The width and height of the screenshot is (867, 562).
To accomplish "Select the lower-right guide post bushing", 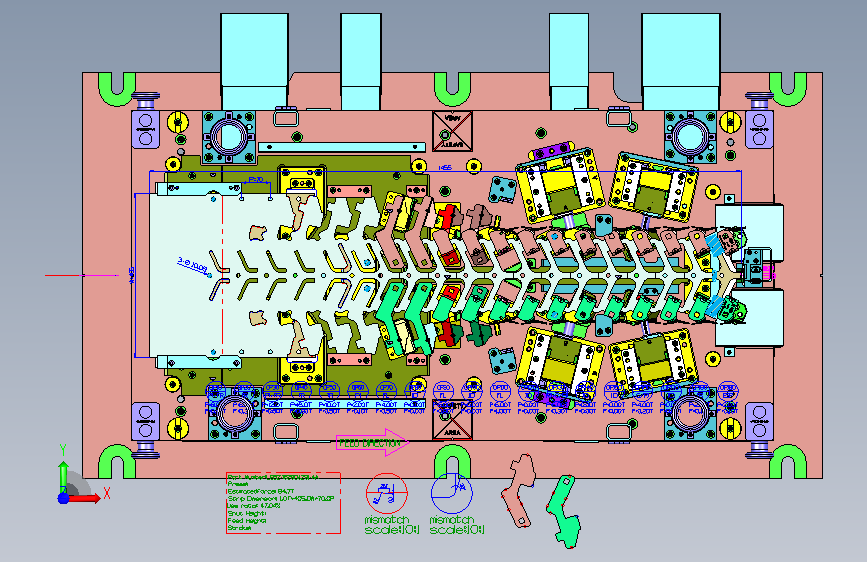I will (690, 413).
